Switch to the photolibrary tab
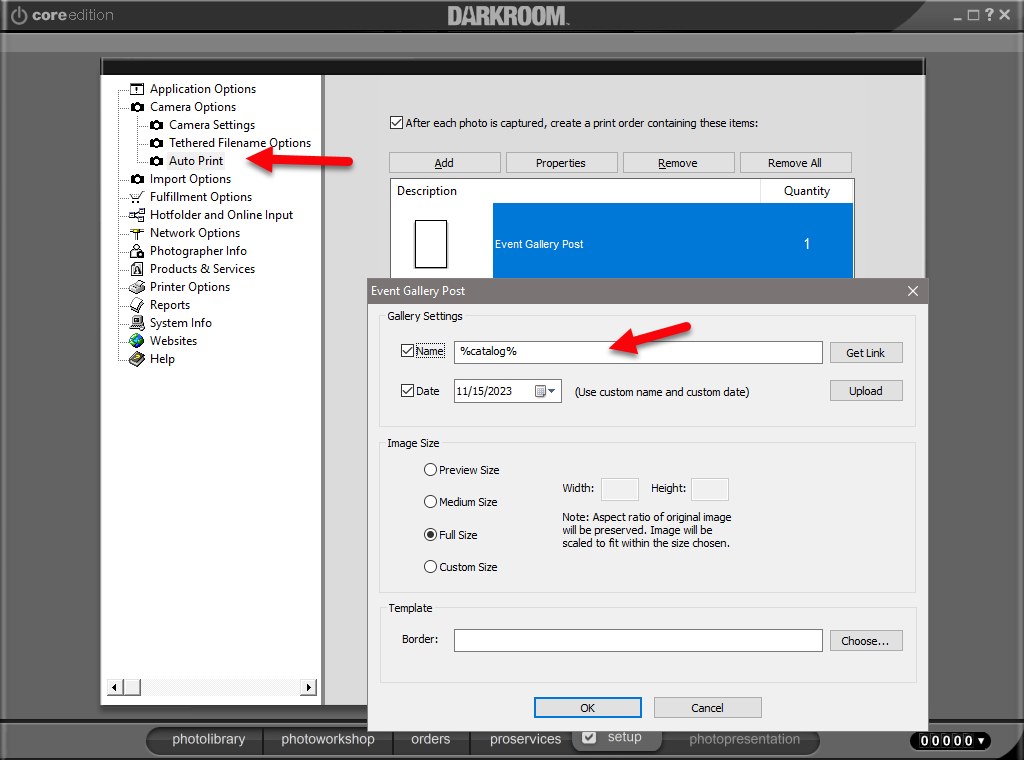Viewport: 1024px width, 760px height. [x=208, y=739]
